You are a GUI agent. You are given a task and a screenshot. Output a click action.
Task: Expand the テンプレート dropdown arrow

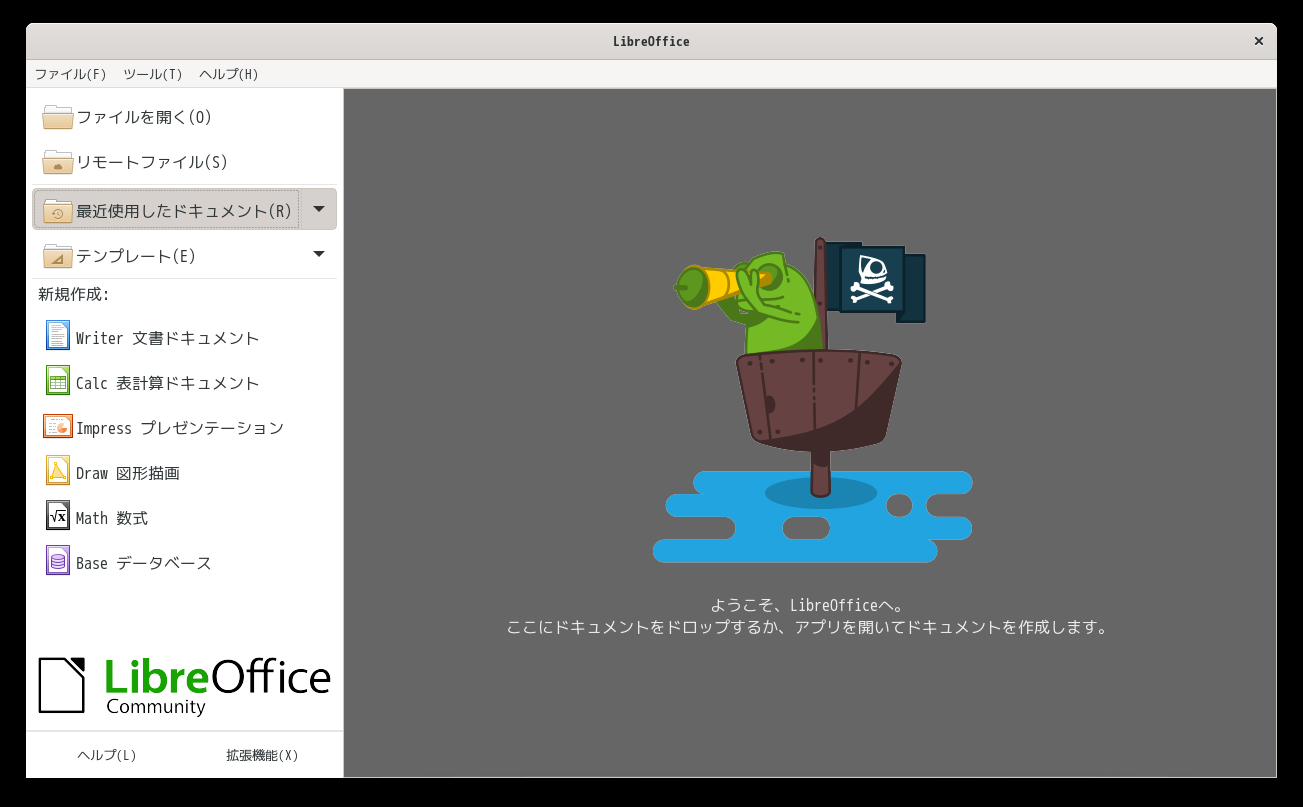coord(319,254)
